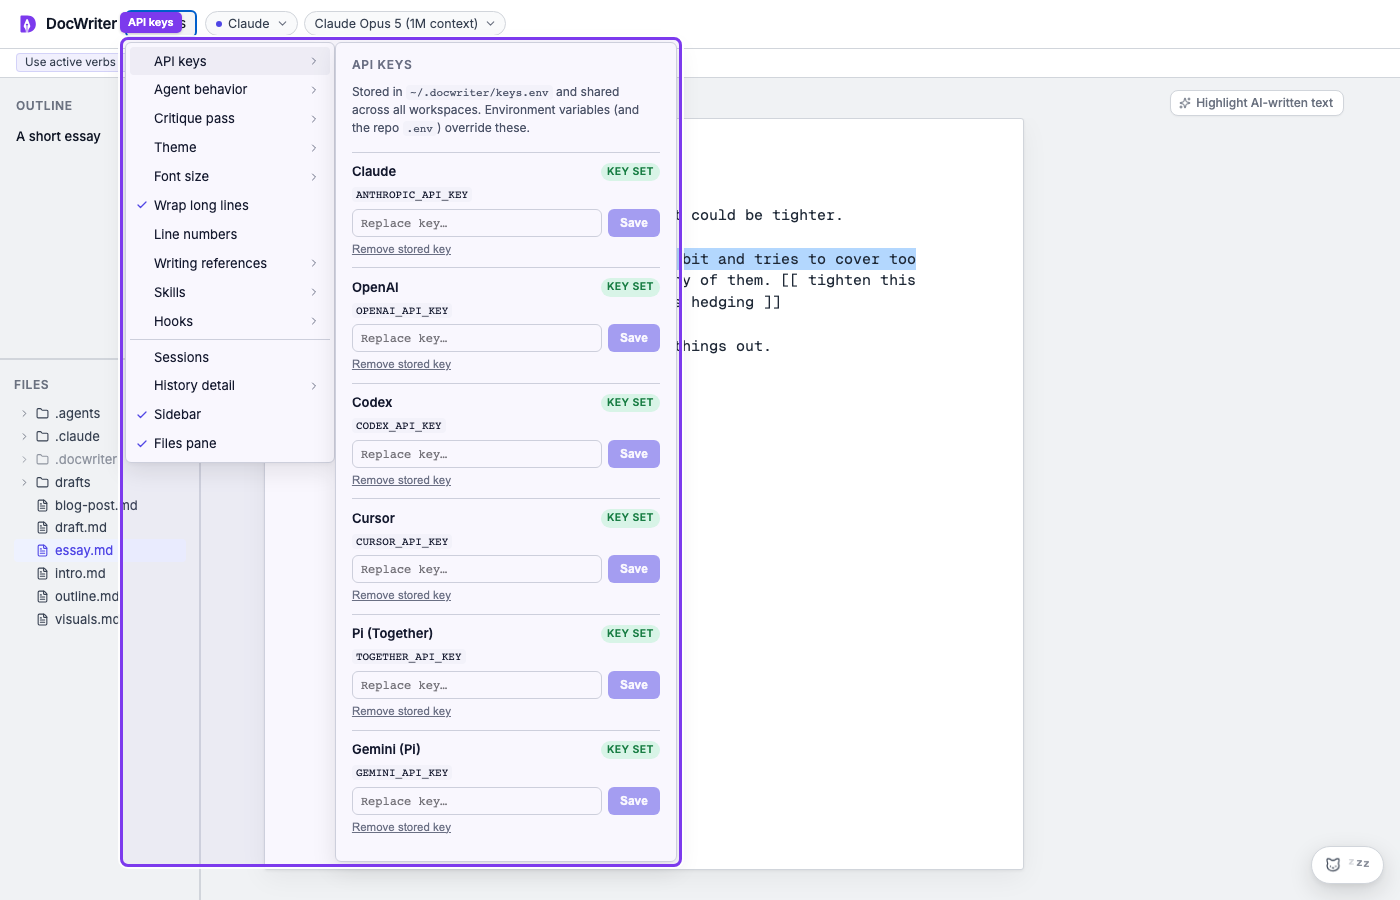The height and width of the screenshot is (900, 1400).
Task: Select the Sessions menu entry
Action: pyautogui.click(x=230, y=357)
